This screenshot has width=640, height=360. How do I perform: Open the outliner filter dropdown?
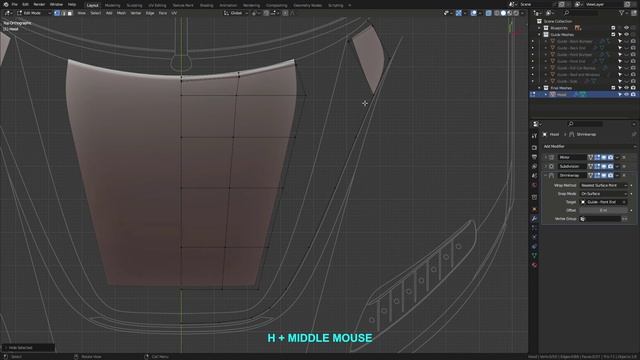pos(623,13)
